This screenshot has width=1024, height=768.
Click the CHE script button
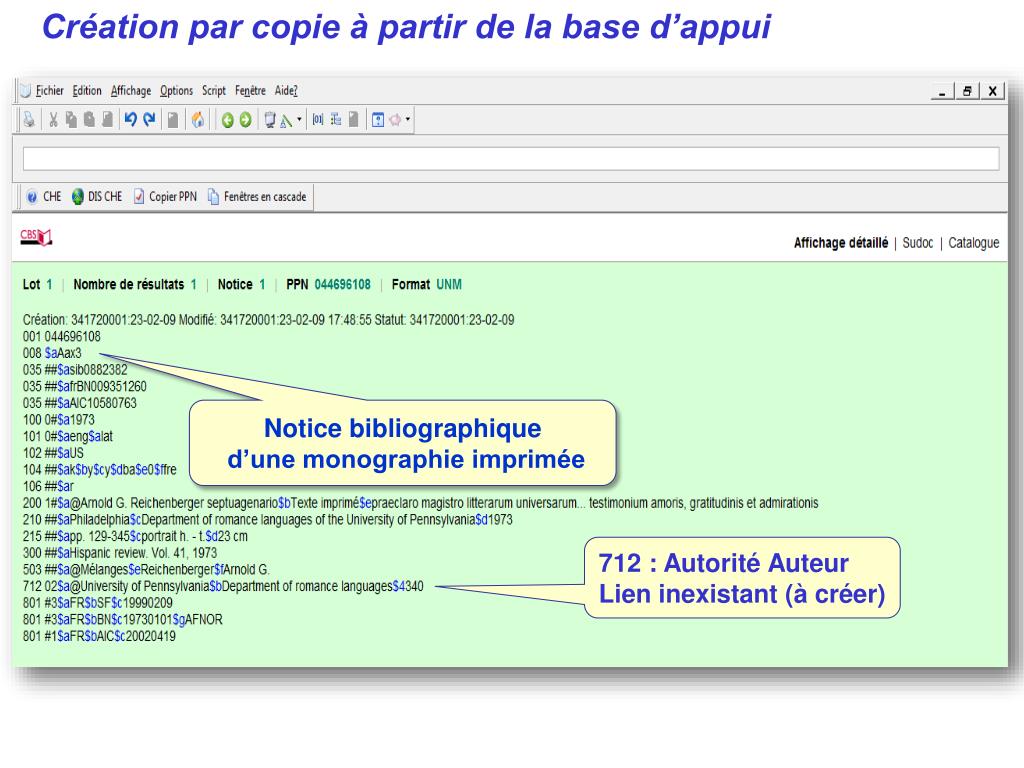tap(44, 197)
